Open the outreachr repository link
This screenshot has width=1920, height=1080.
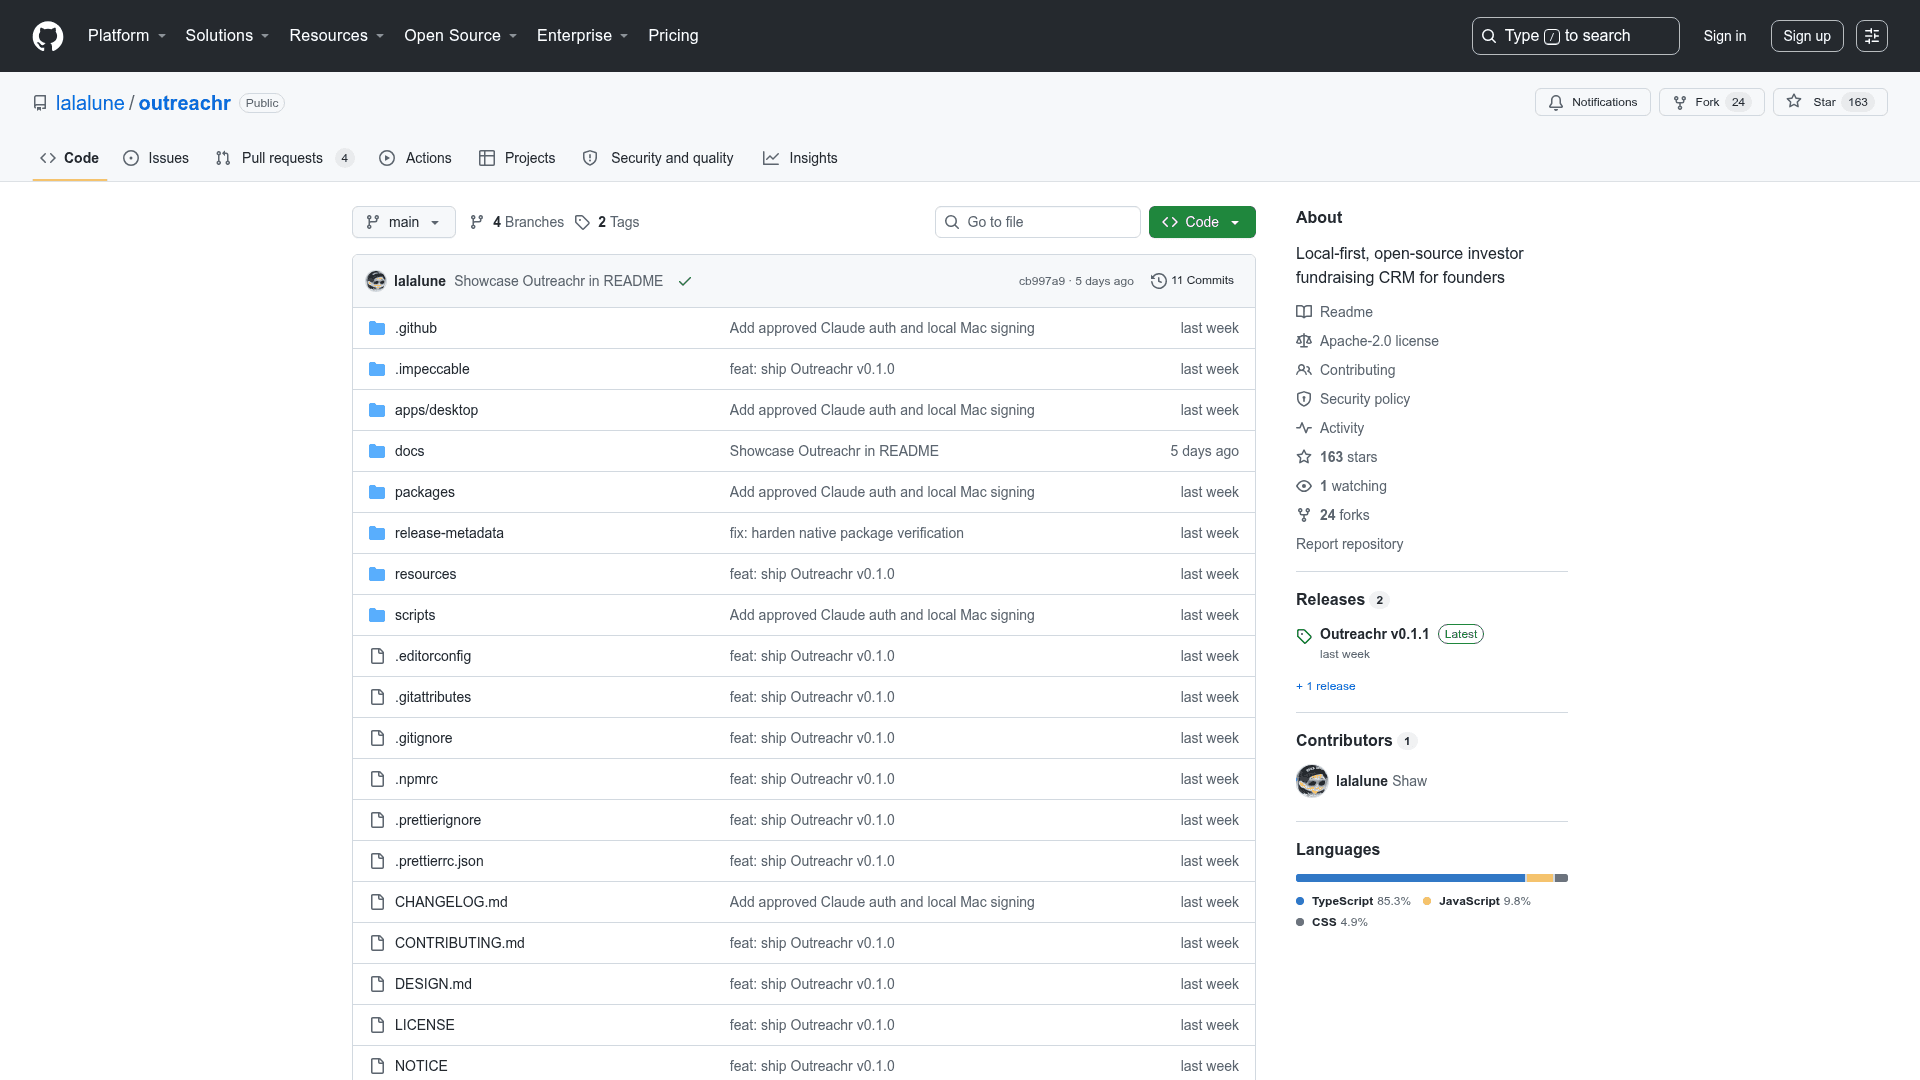(x=185, y=103)
